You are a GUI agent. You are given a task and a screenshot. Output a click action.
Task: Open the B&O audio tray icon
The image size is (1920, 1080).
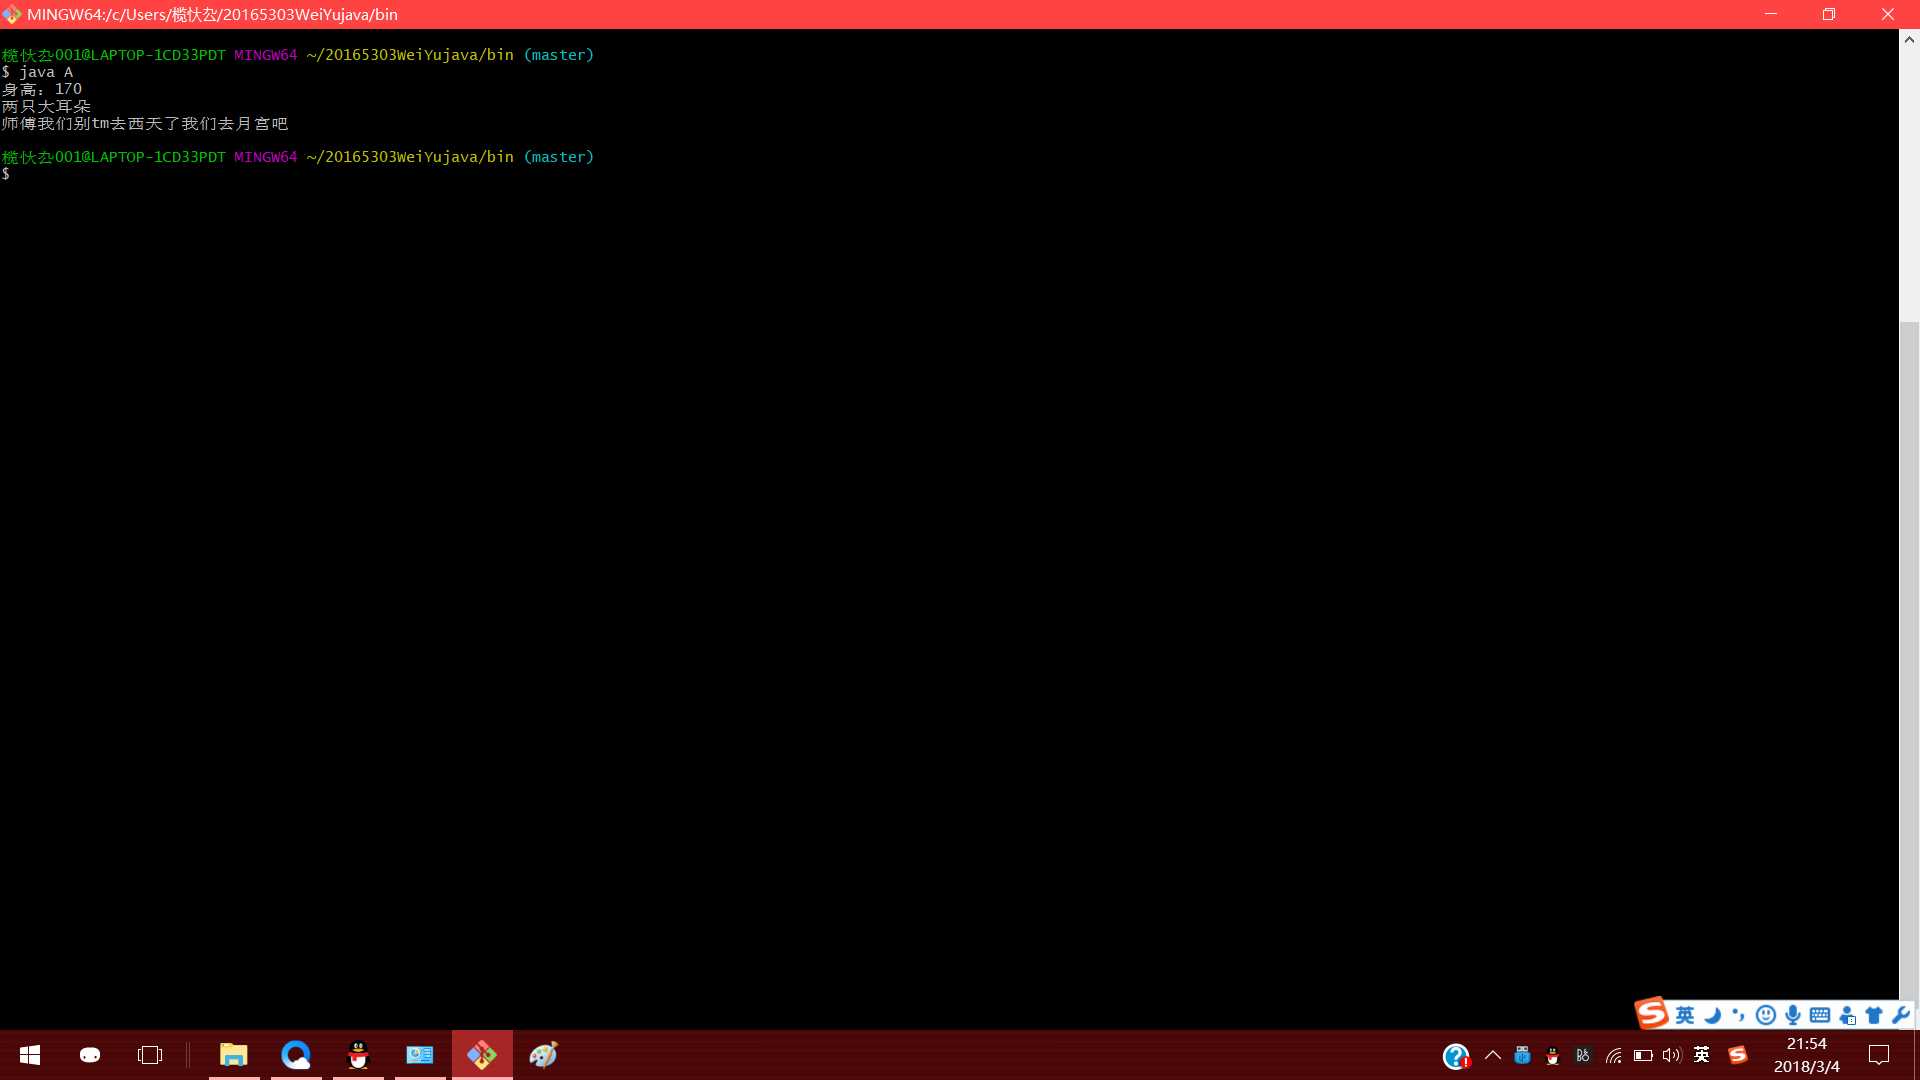(1582, 1055)
